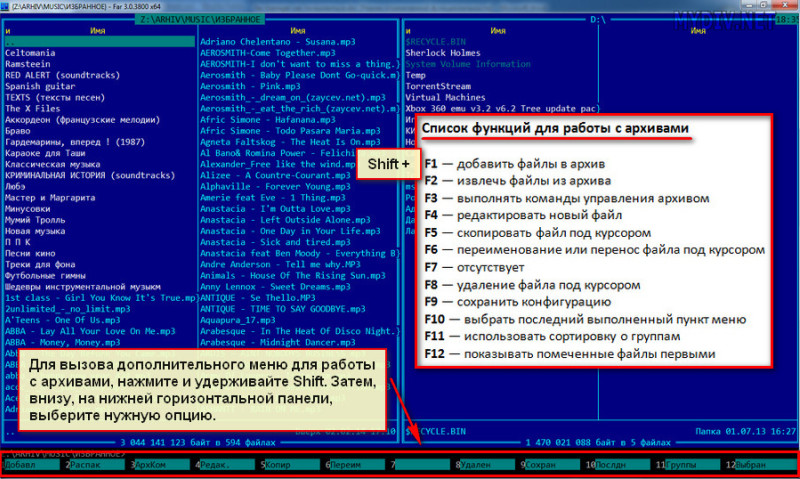Select RED ALERT (soundtracks) folder

[62, 75]
